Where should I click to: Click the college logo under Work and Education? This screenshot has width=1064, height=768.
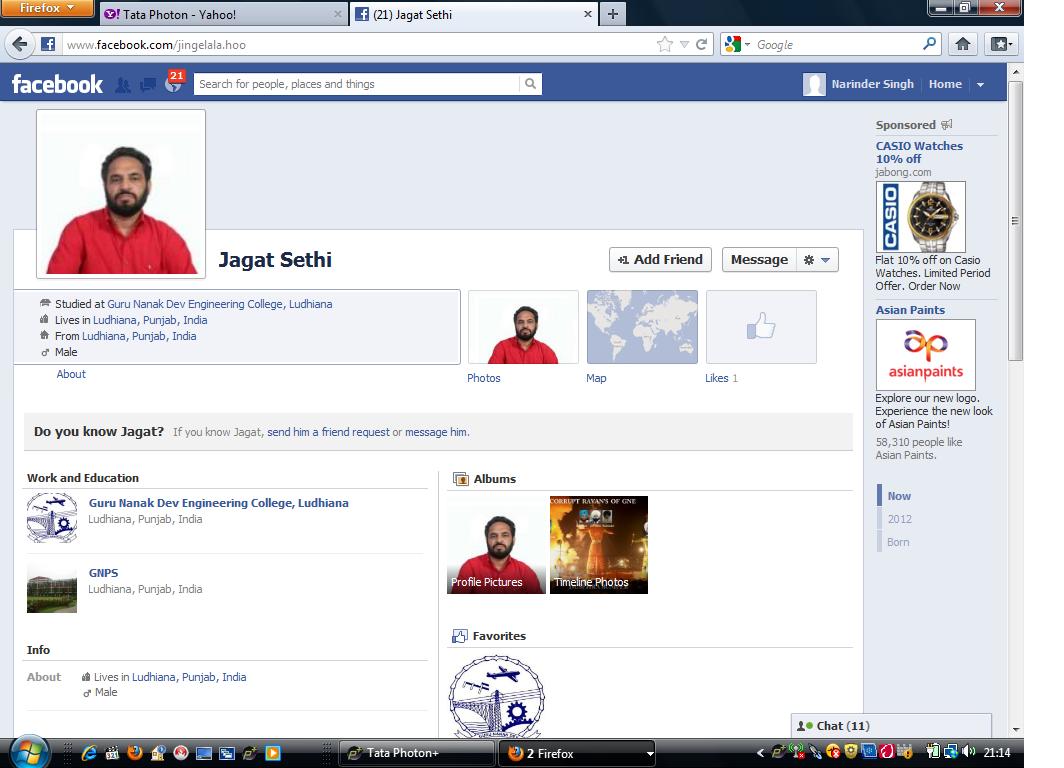[52, 518]
